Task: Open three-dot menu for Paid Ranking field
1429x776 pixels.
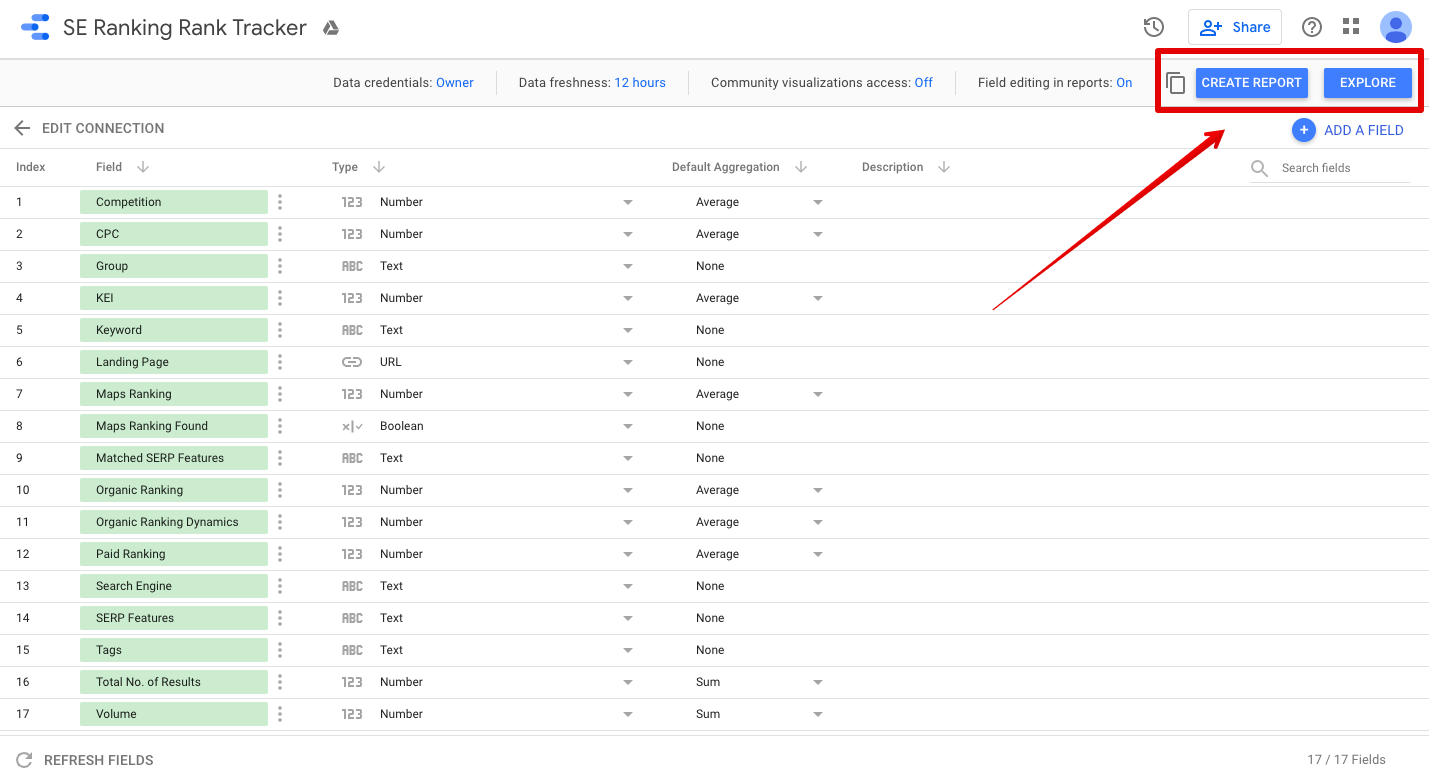Action: (280, 554)
